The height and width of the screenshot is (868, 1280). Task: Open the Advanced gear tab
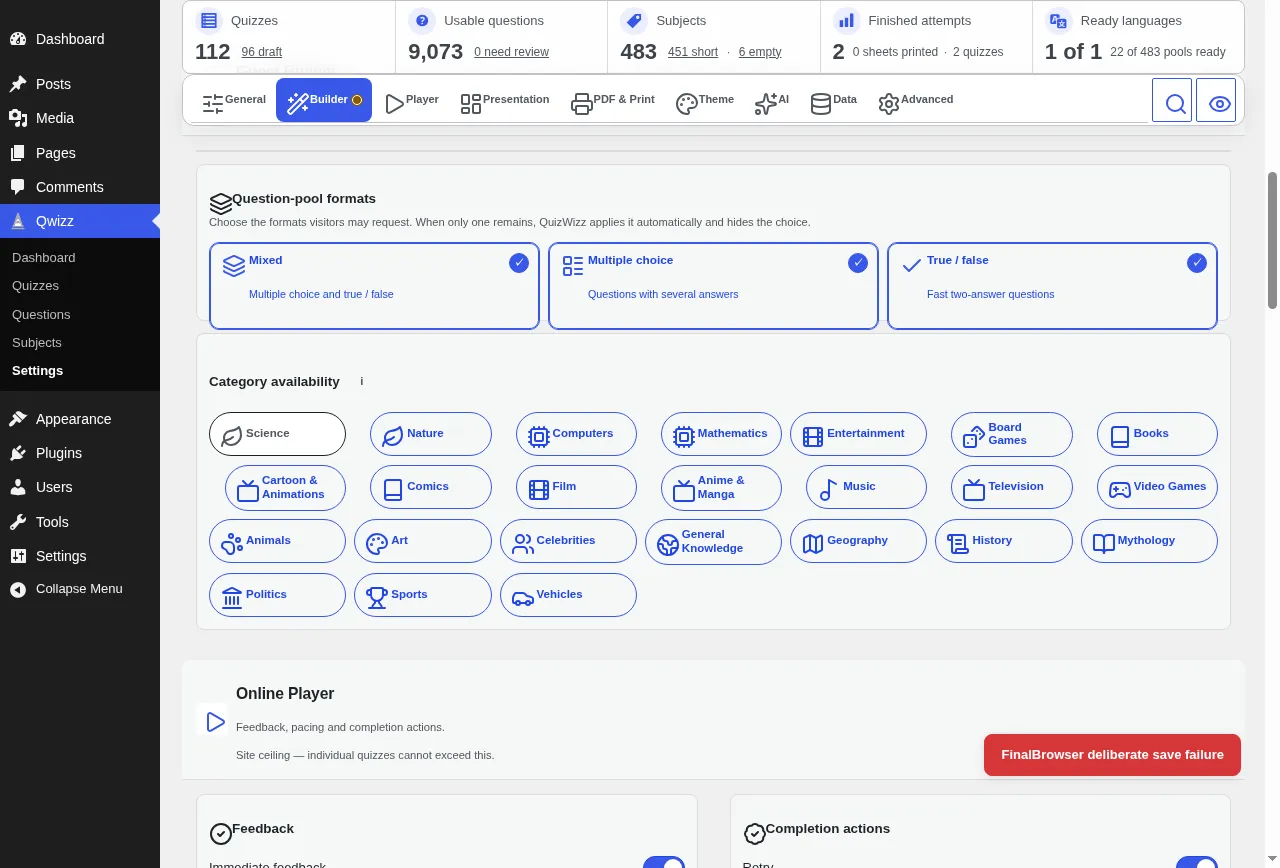[915, 100]
